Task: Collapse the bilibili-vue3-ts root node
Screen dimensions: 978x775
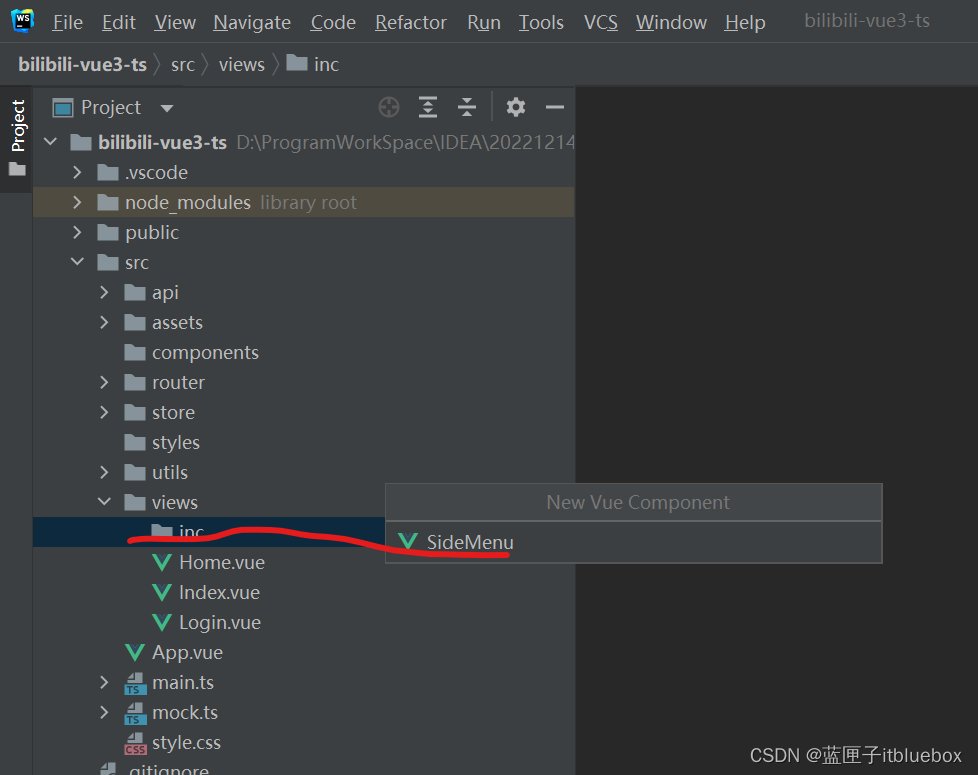Action: (51, 142)
